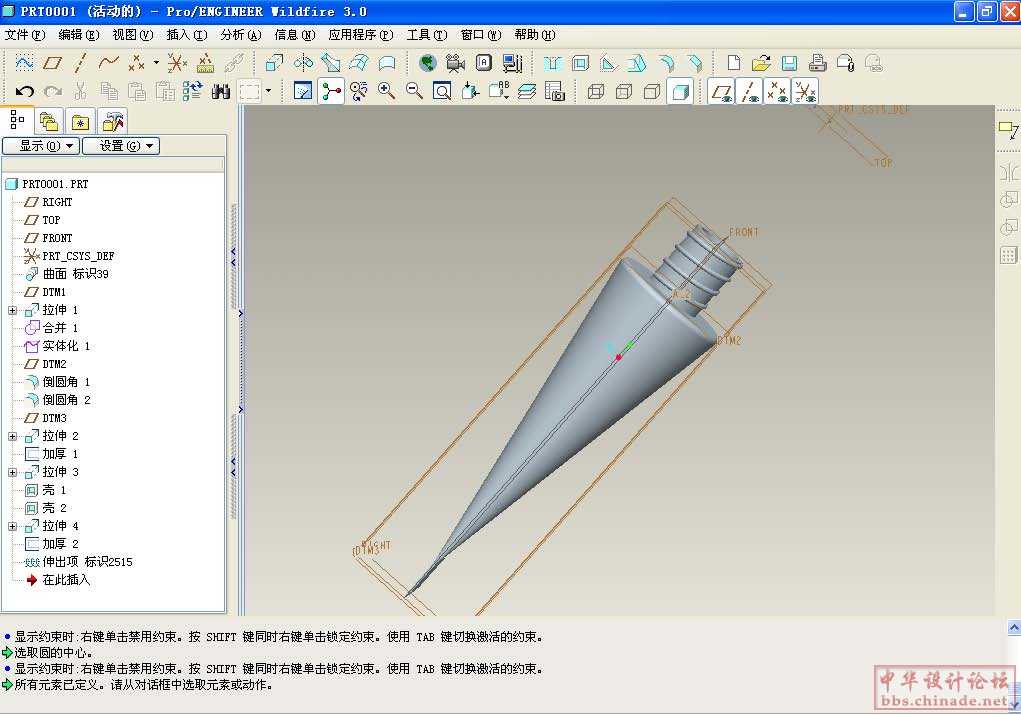Open the 视图 menu
Screen dimensions: 1021x715
[133, 35]
